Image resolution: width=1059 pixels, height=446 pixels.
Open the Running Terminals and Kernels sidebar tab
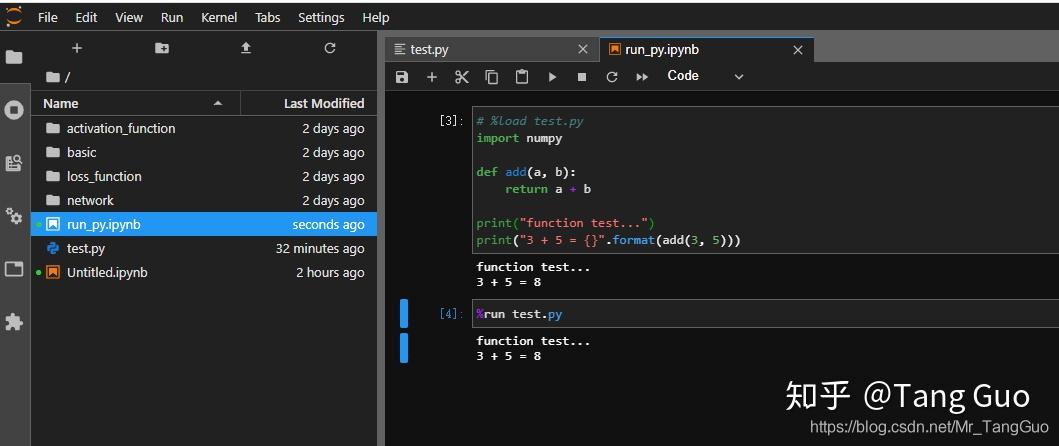(14, 109)
